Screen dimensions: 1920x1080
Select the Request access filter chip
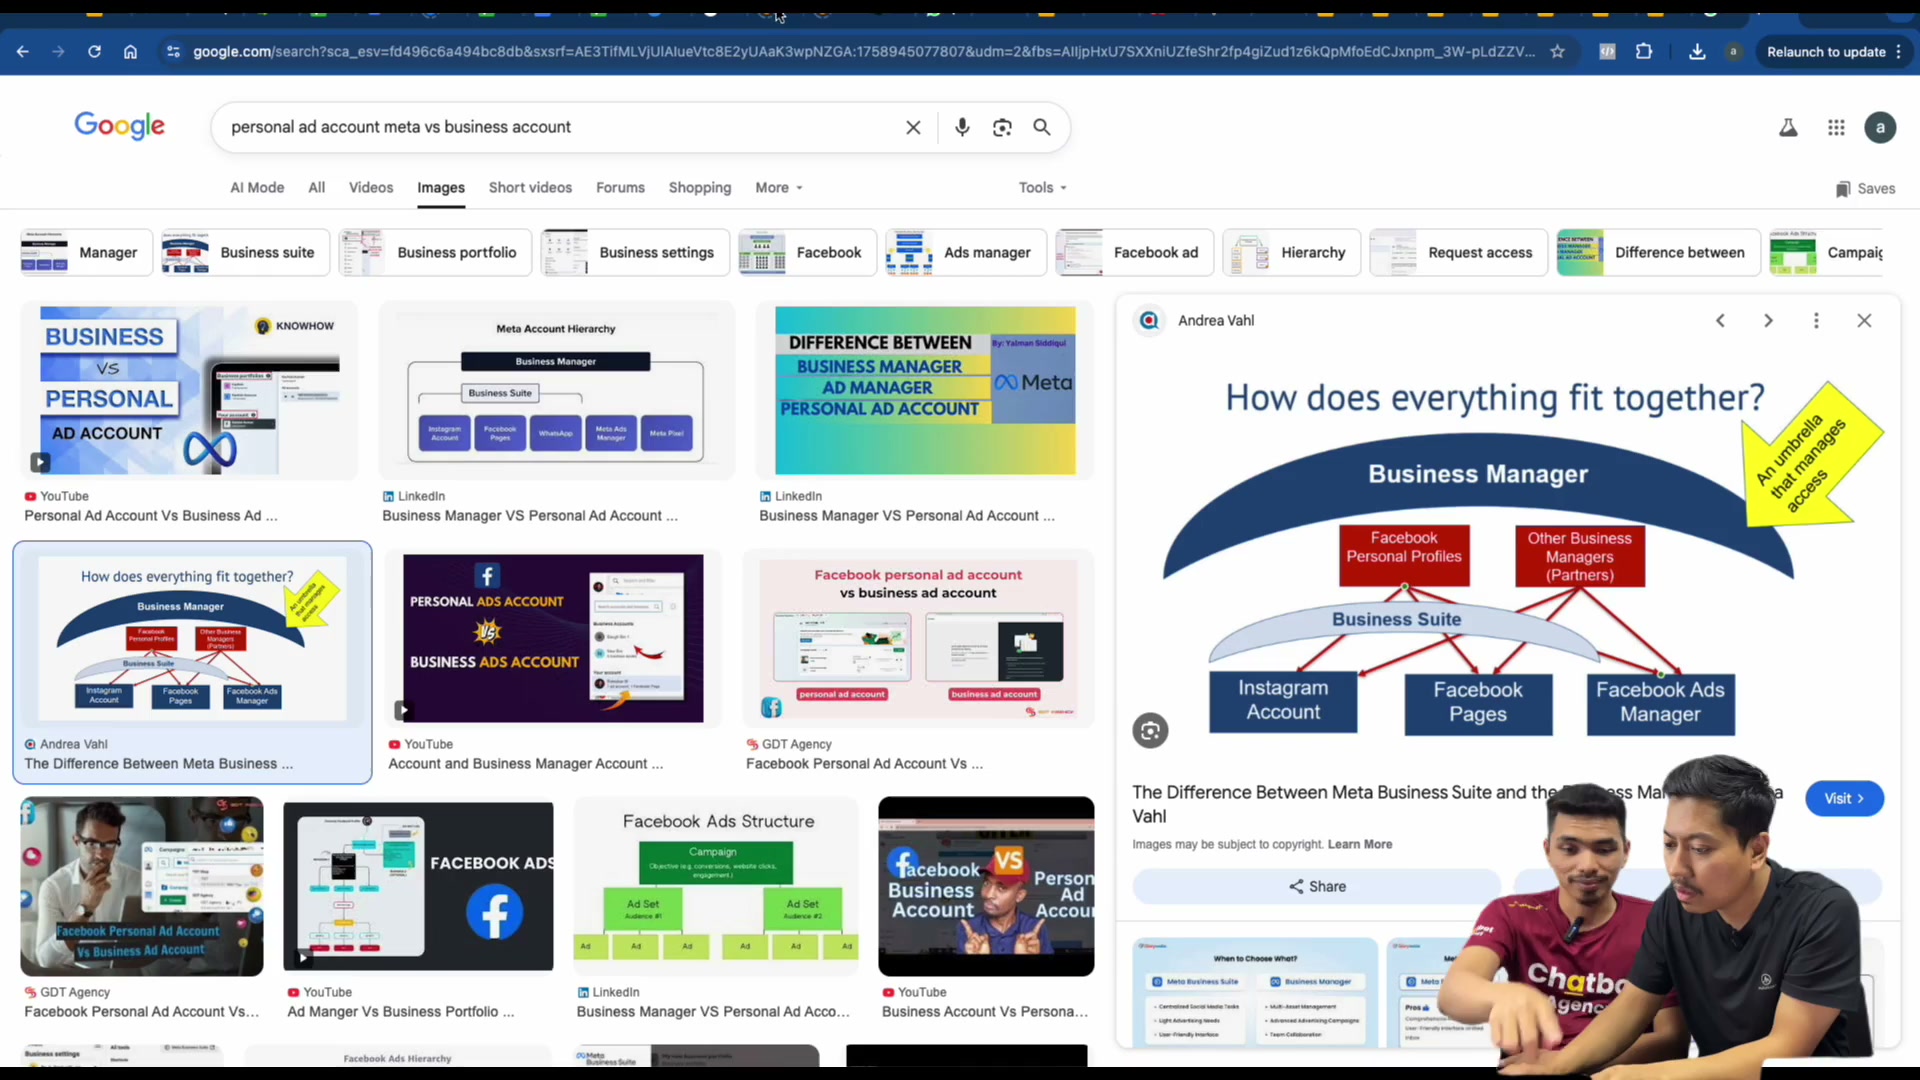(1458, 253)
